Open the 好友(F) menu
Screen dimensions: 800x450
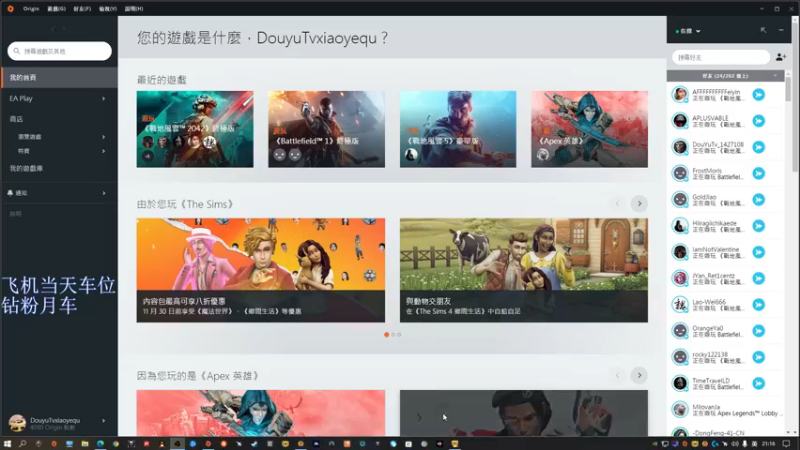point(82,9)
